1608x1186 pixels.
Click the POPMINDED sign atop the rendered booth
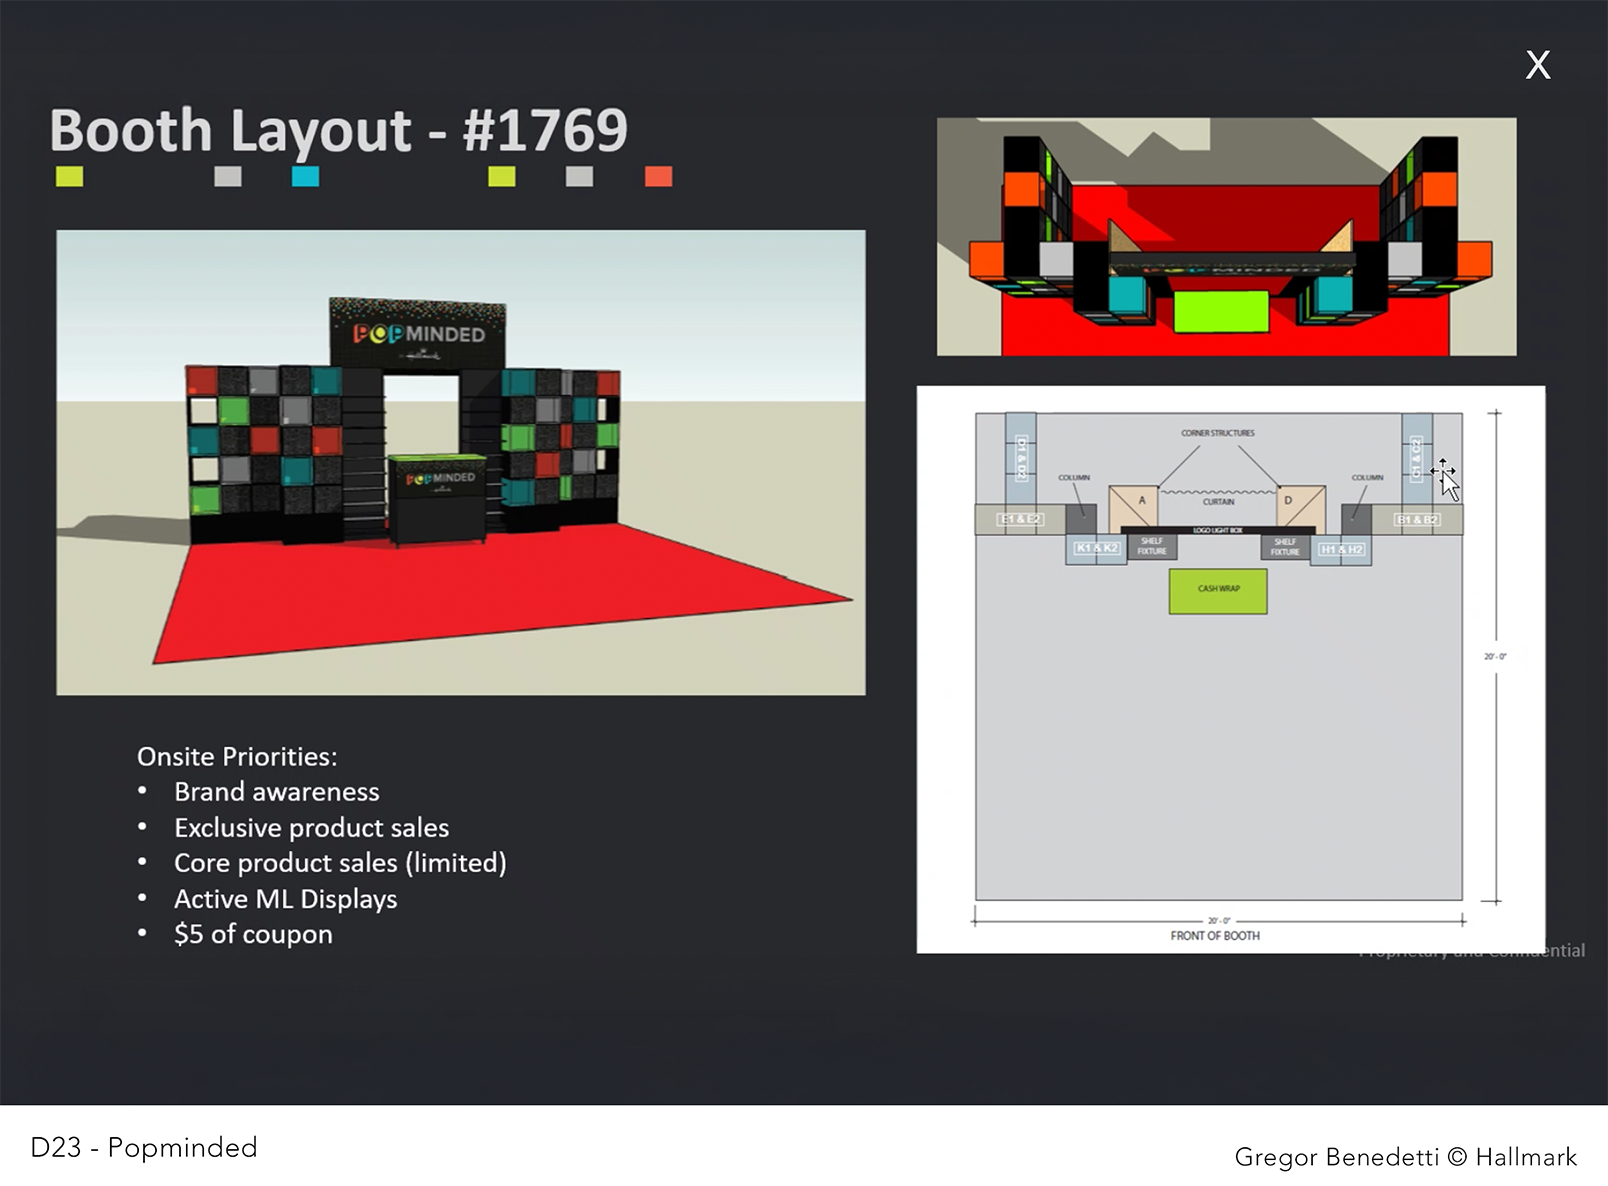pos(418,333)
